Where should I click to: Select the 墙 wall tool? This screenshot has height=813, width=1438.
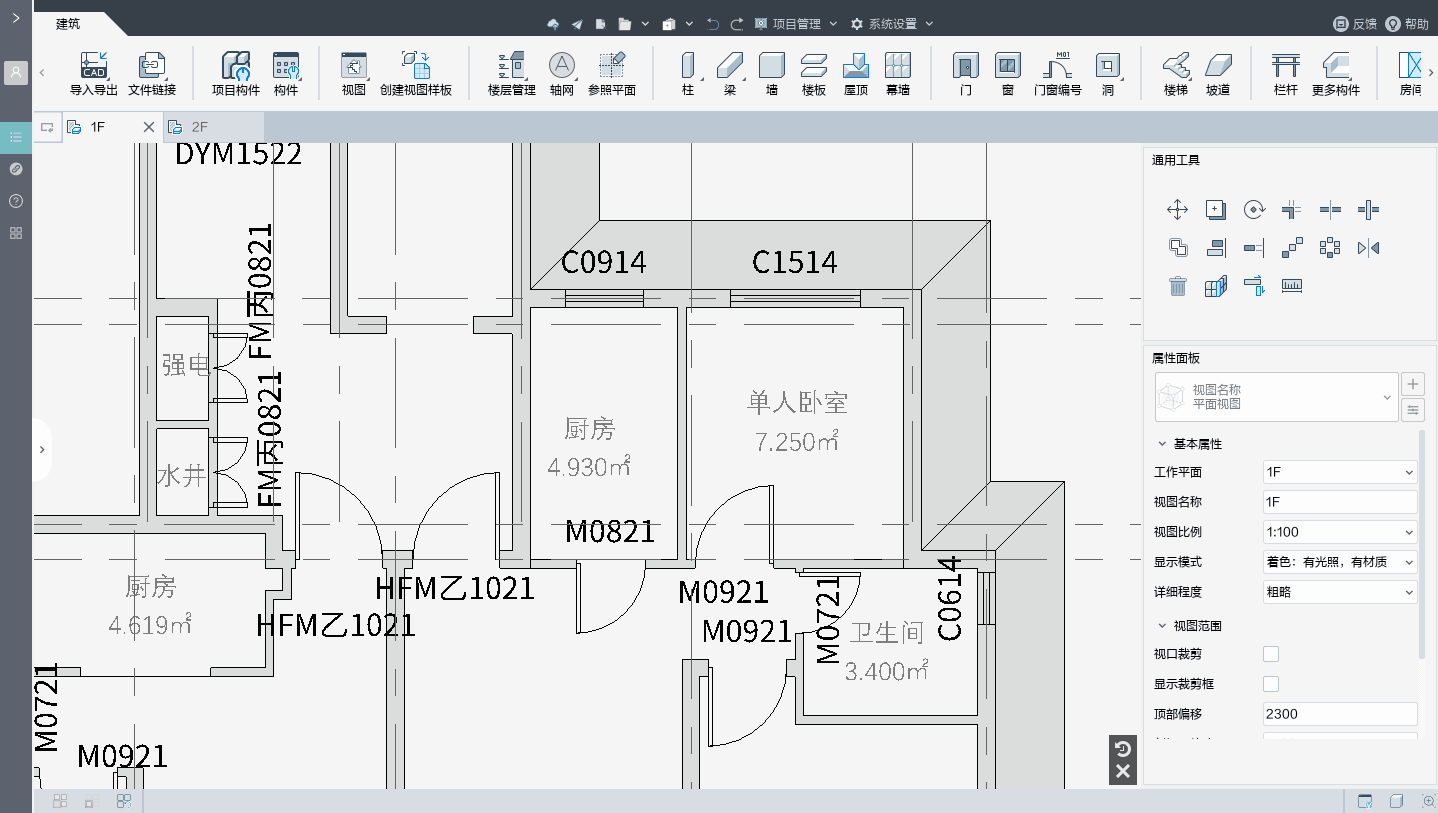tap(772, 74)
